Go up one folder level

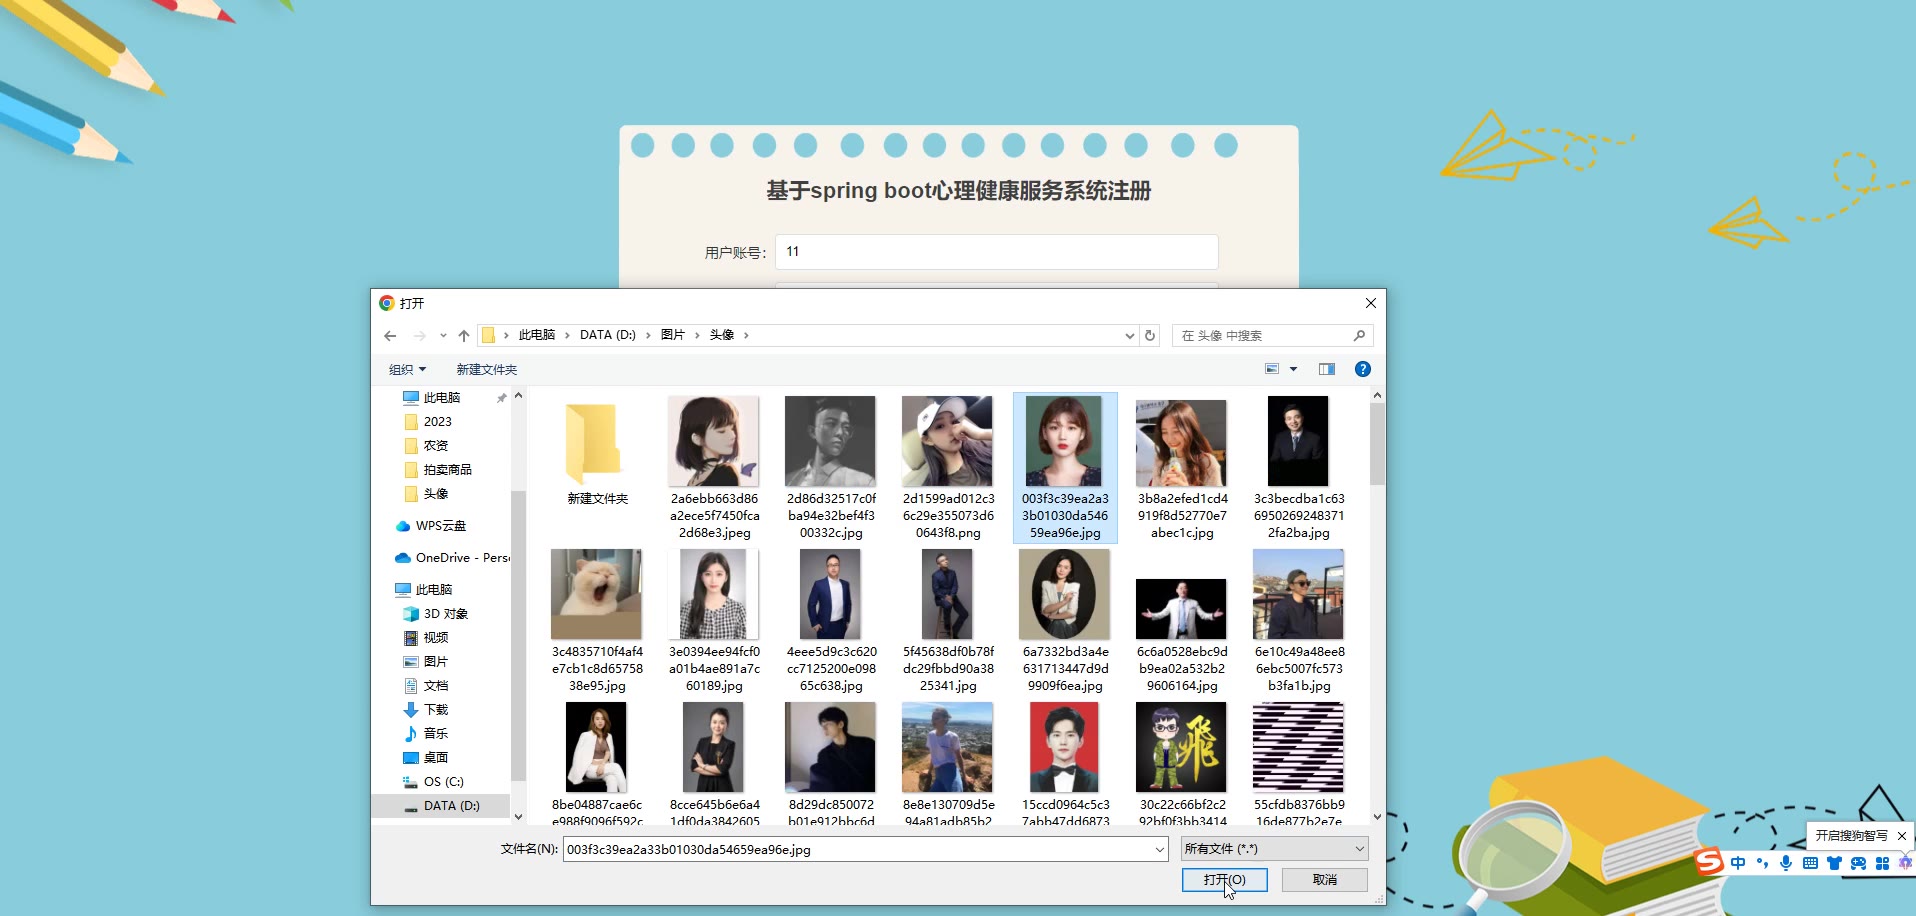[x=463, y=336]
